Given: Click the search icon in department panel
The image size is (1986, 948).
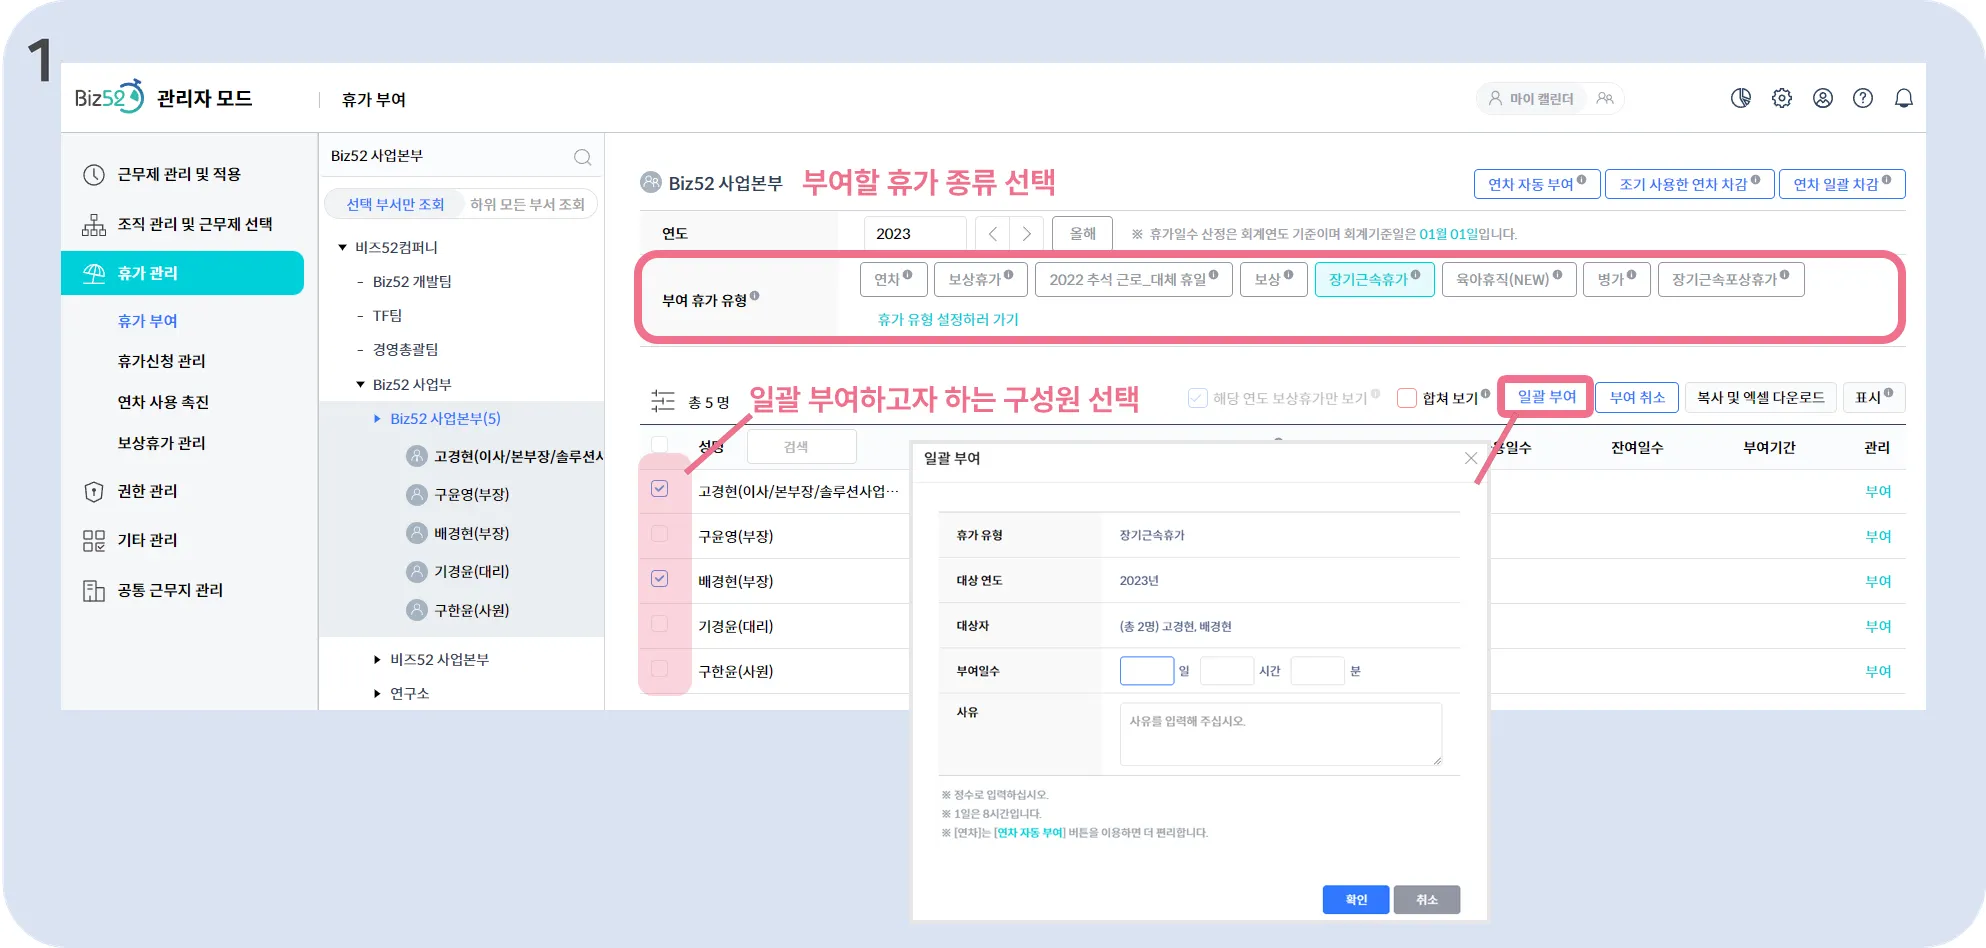Looking at the screenshot, I should 582,157.
